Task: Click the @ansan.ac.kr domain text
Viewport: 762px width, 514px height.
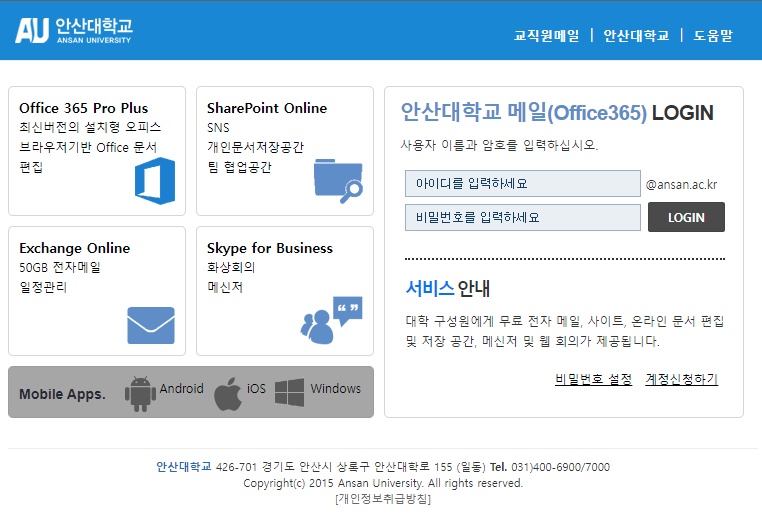Action: 681,185
